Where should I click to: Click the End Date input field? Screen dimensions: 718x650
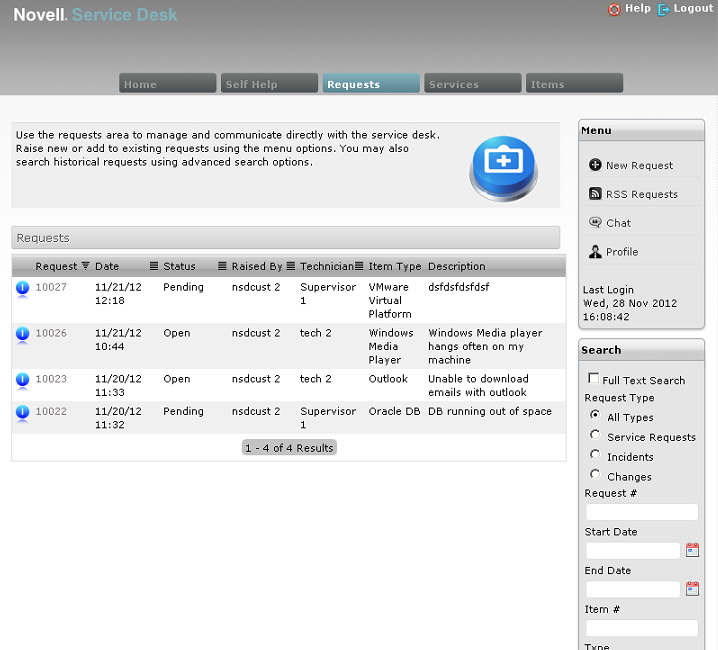(x=633, y=589)
